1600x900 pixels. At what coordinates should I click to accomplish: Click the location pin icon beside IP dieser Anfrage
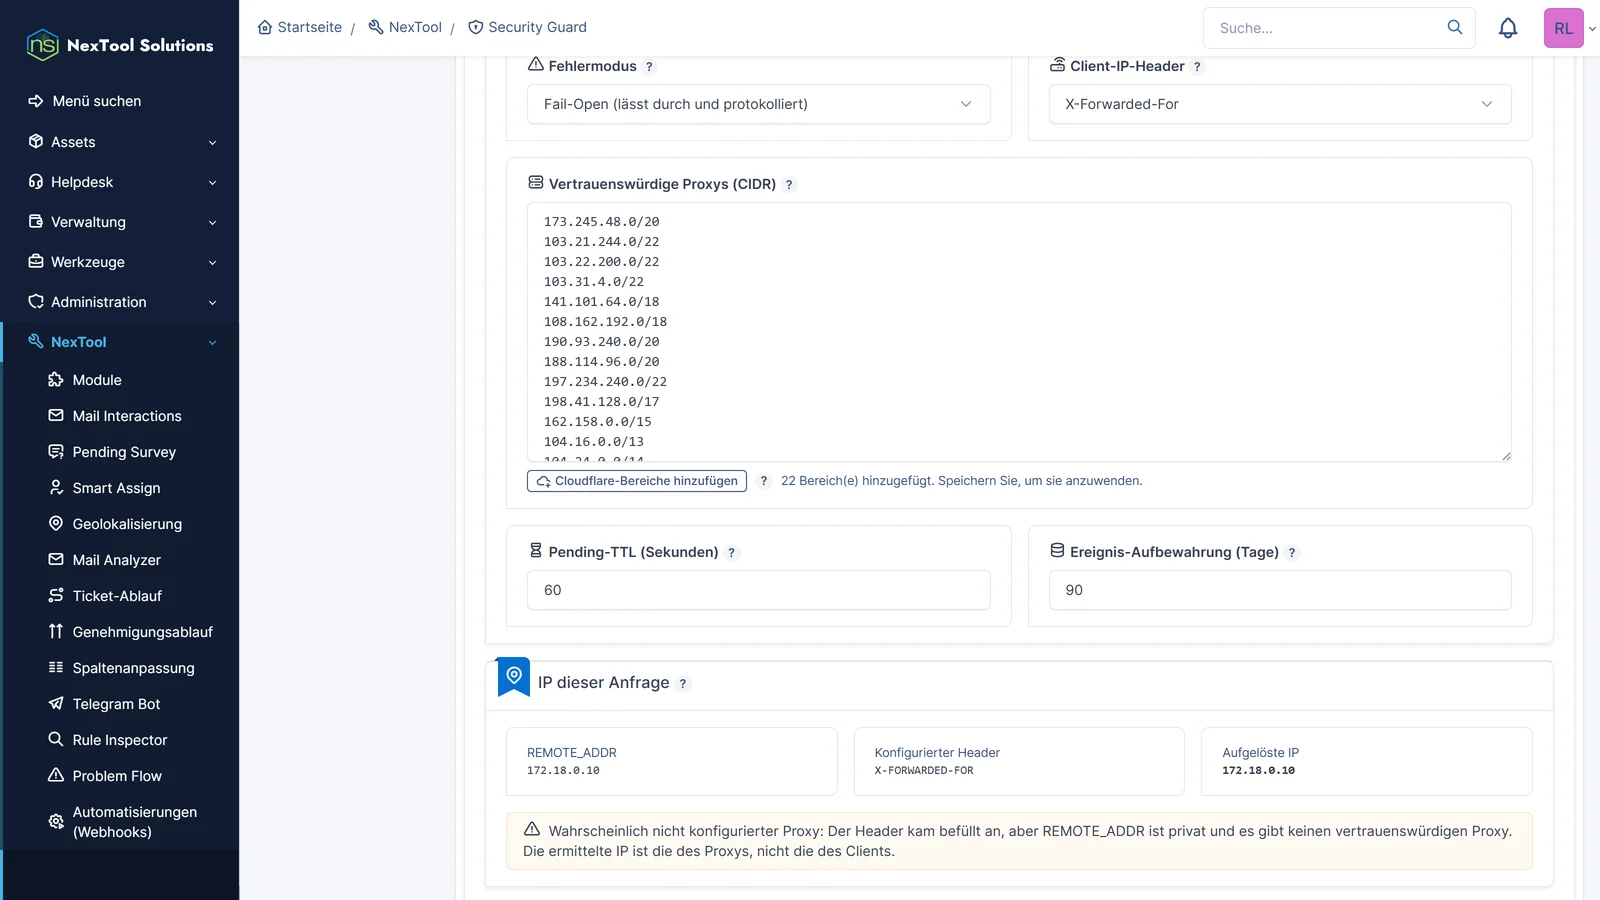(x=514, y=676)
